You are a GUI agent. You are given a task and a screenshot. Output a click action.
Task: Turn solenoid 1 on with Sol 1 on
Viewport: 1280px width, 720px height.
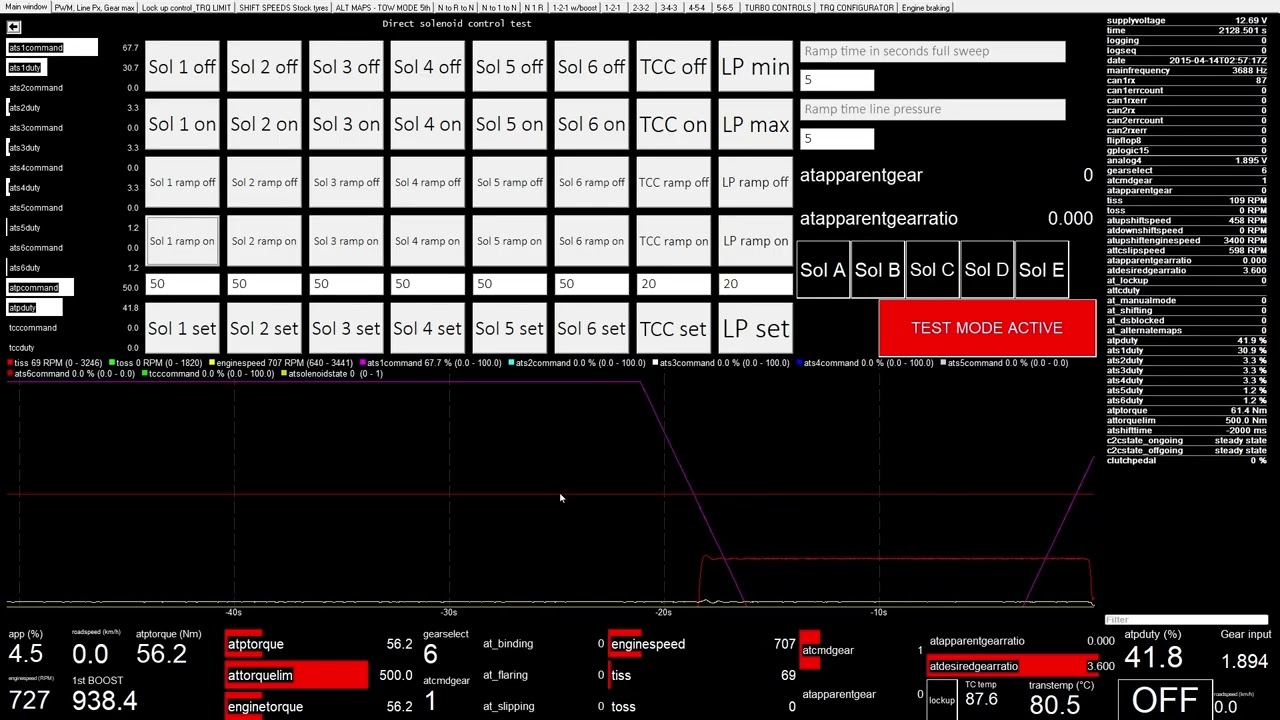(182, 125)
